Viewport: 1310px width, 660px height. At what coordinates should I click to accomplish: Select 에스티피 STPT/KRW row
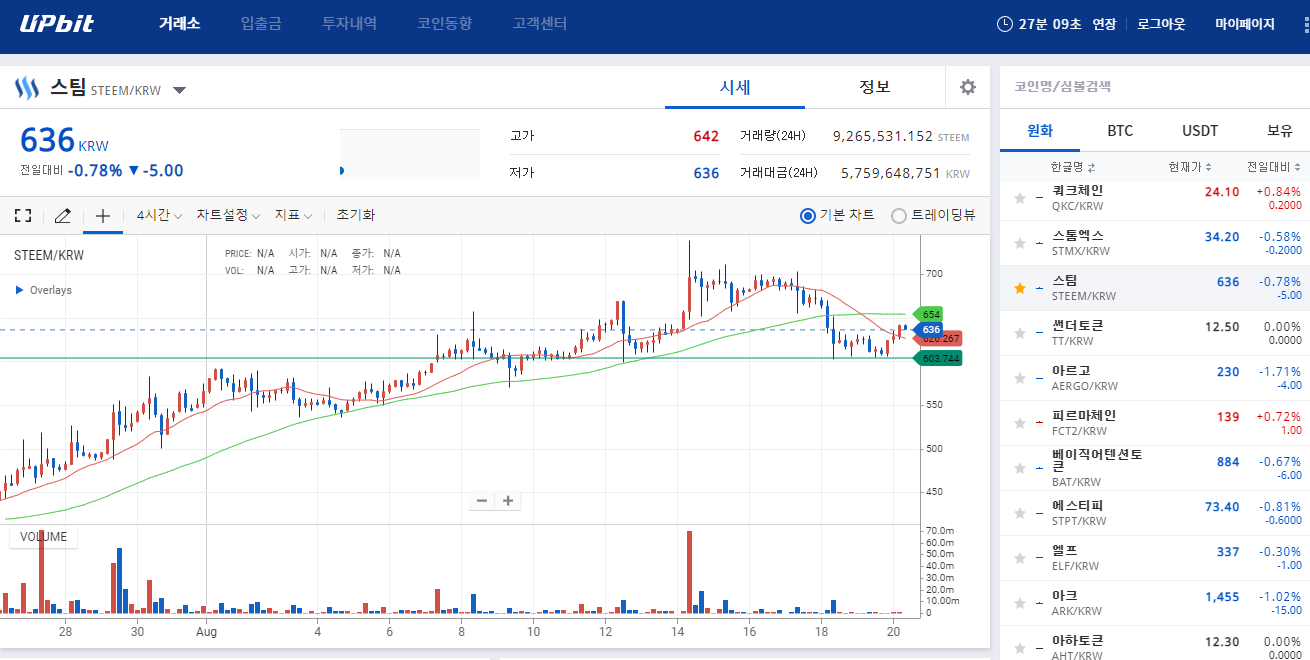pos(1155,513)
